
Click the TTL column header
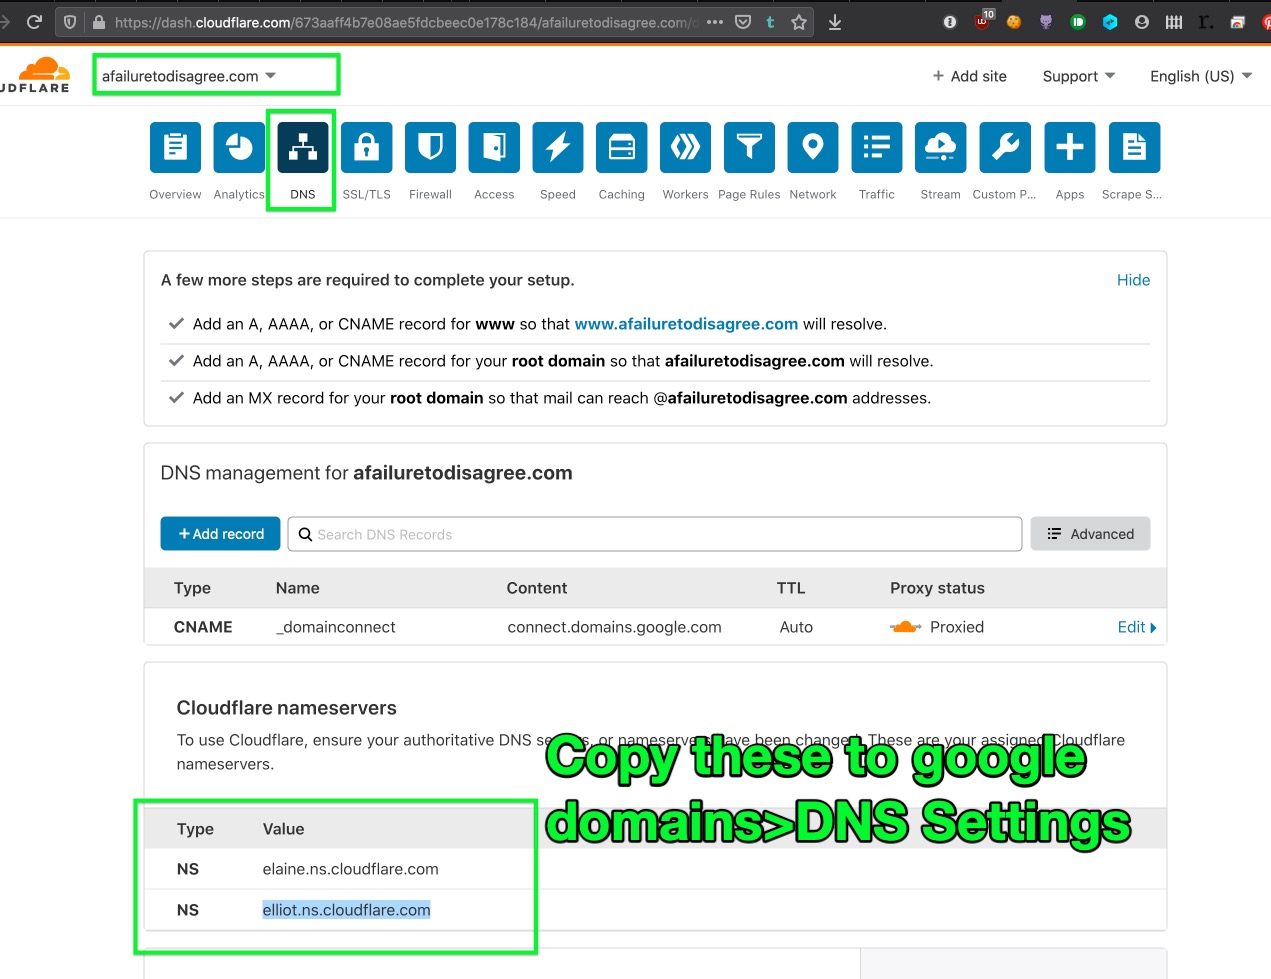[791, 588]
